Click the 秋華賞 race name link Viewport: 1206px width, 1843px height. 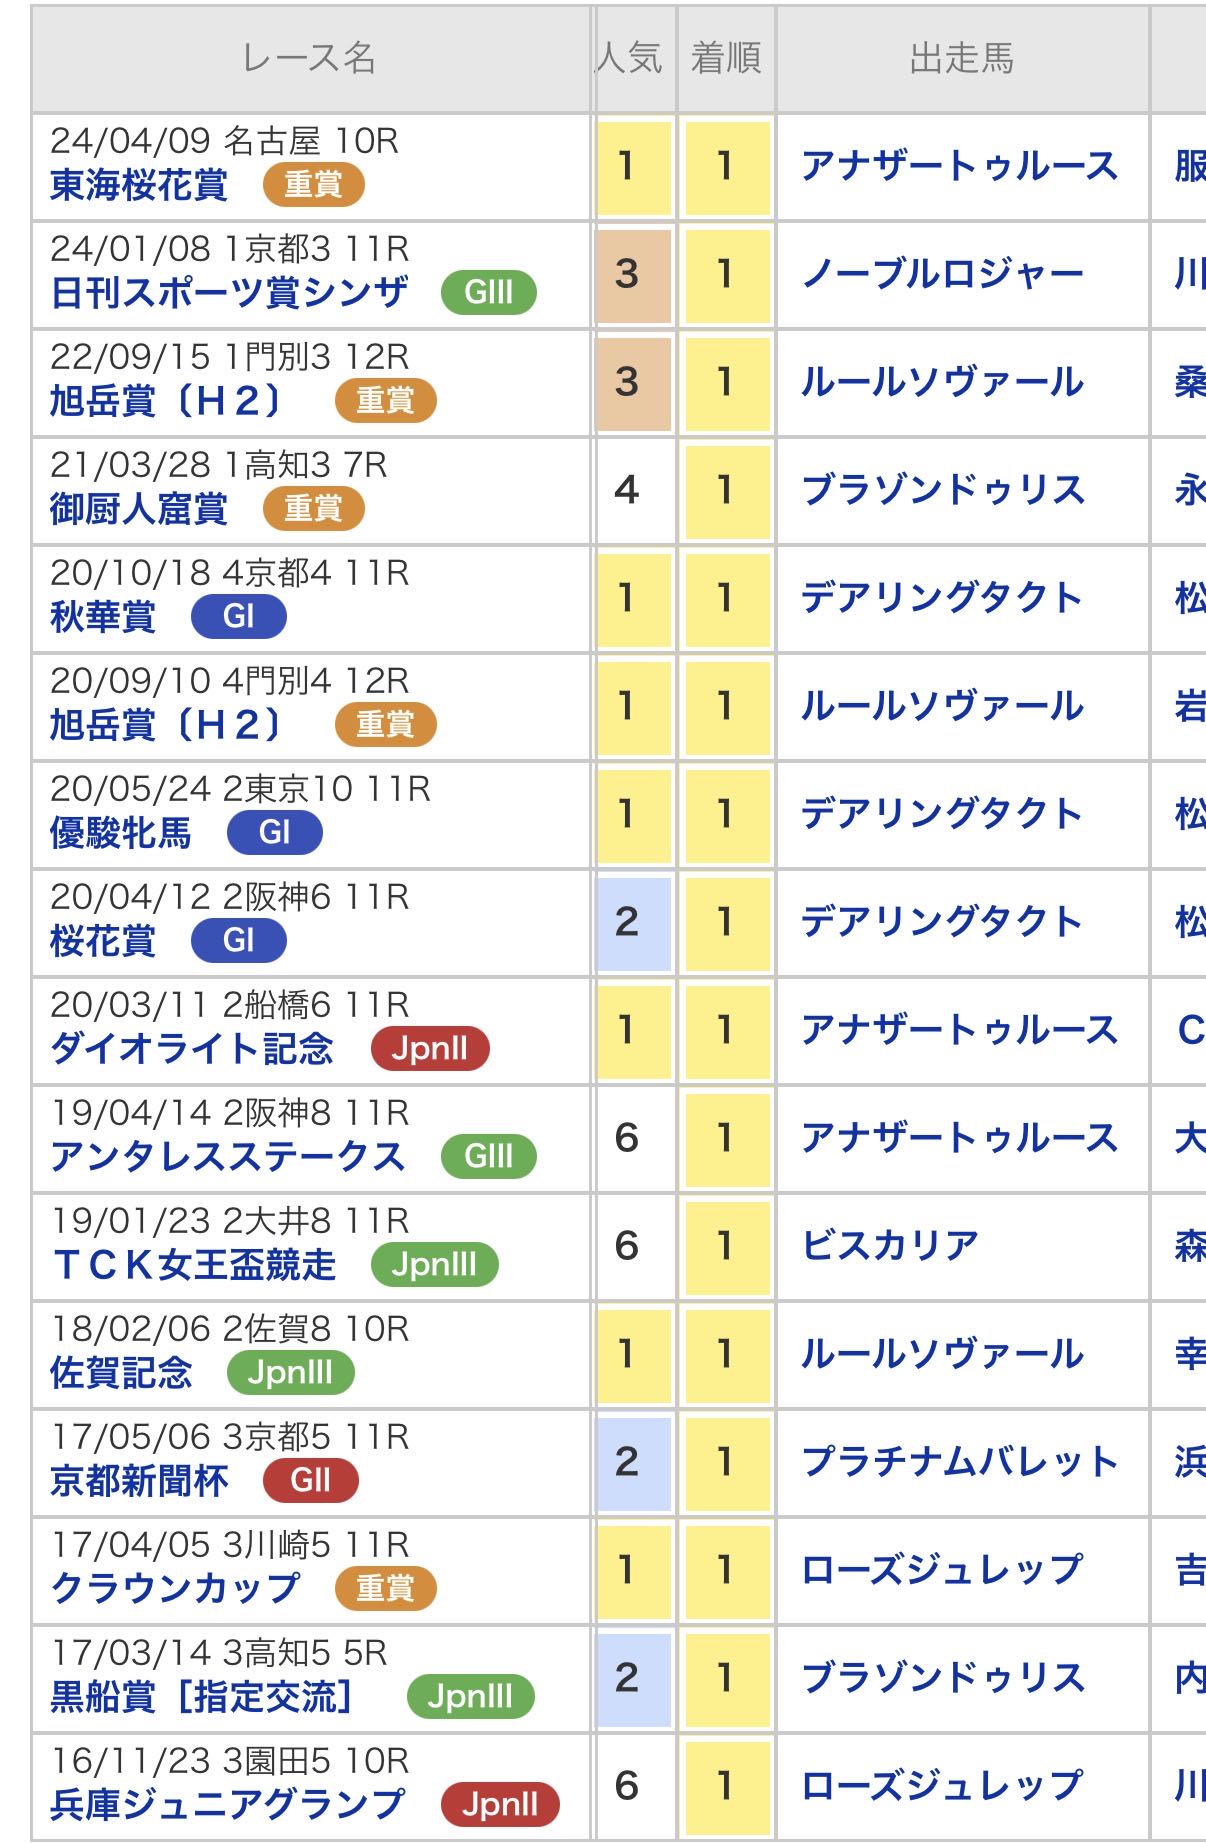point(103,618)
